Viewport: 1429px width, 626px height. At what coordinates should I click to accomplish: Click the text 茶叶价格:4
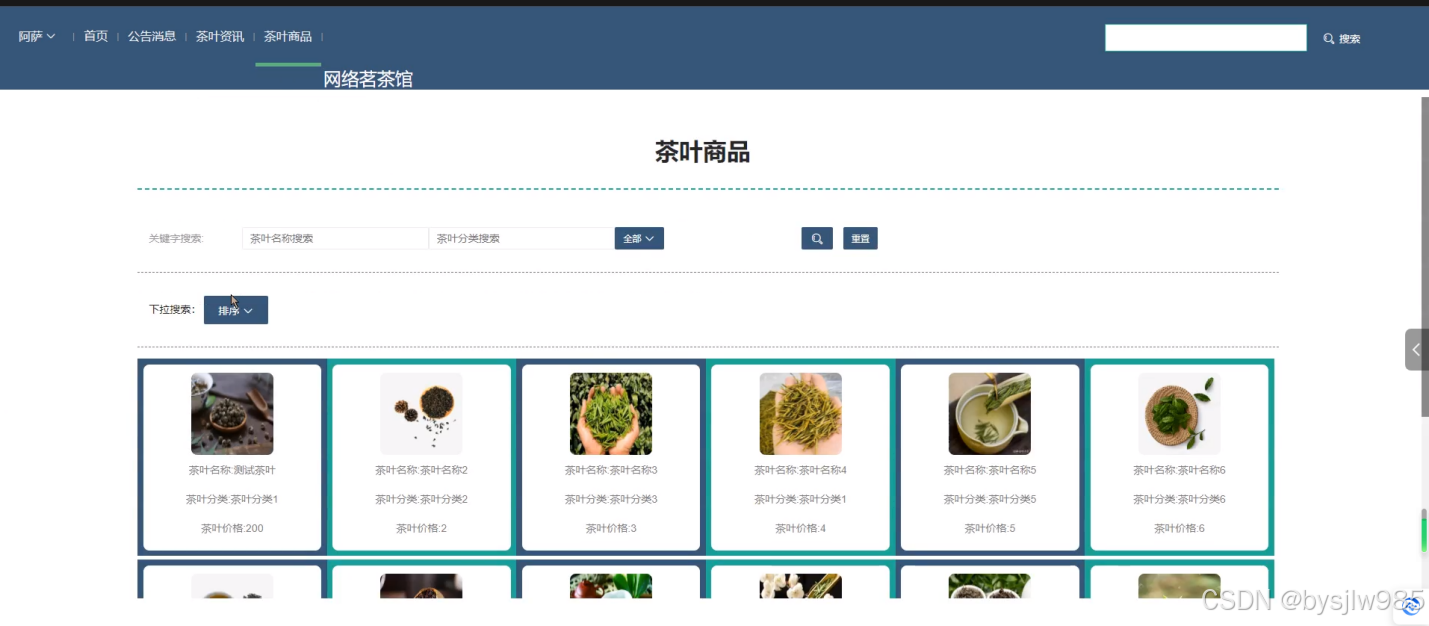[800, 528]
